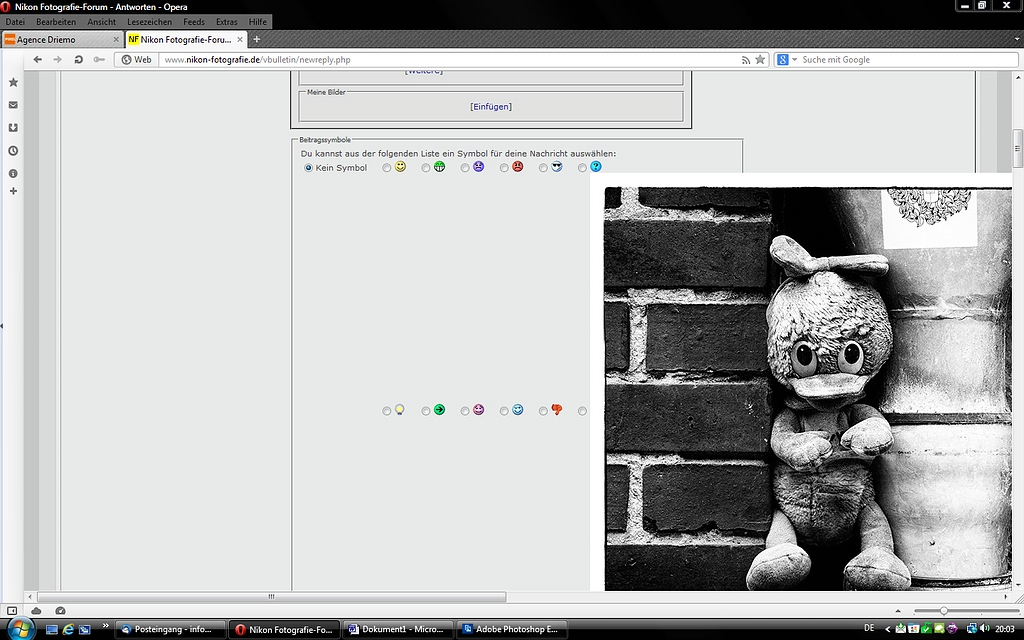Viewport: 1024px width, 640px height.
Task: Open the RSS feed icon in address bar
Action: click(x=746, y=59)
